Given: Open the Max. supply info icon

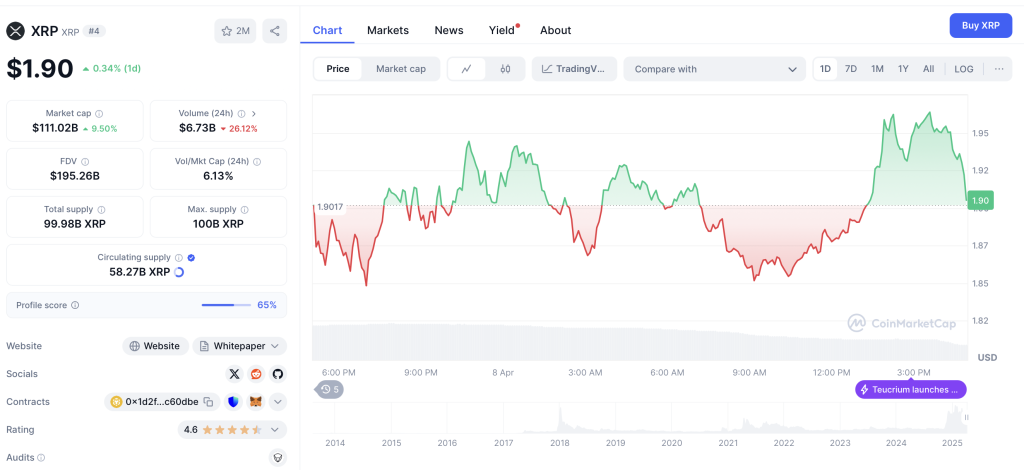Looking at the screenshot, I should click(x=245, y=210).
